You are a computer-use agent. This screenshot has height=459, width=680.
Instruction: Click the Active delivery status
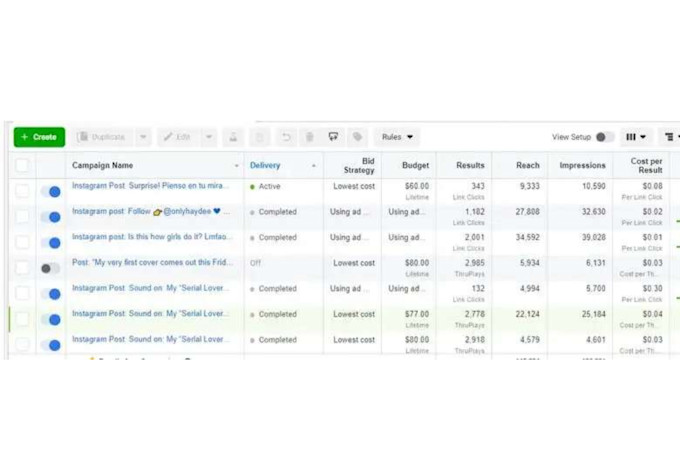pyautogui.click(x=265, y=186)
